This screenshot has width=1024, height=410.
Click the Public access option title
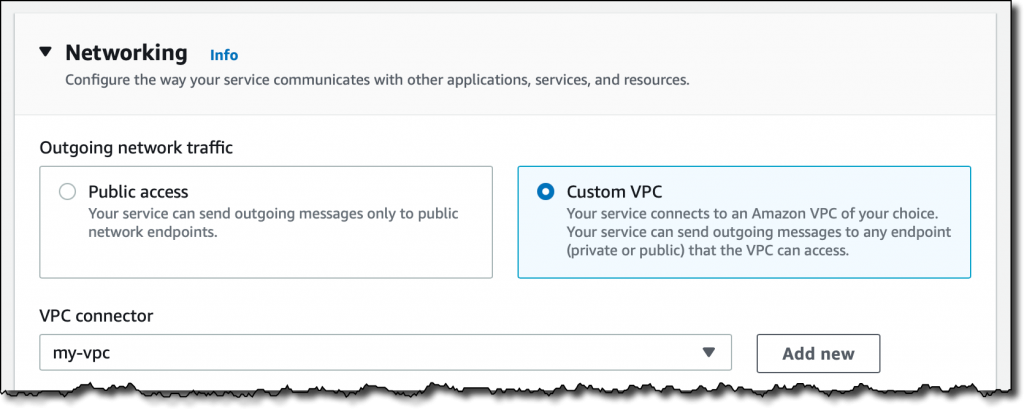coord(138,191)
